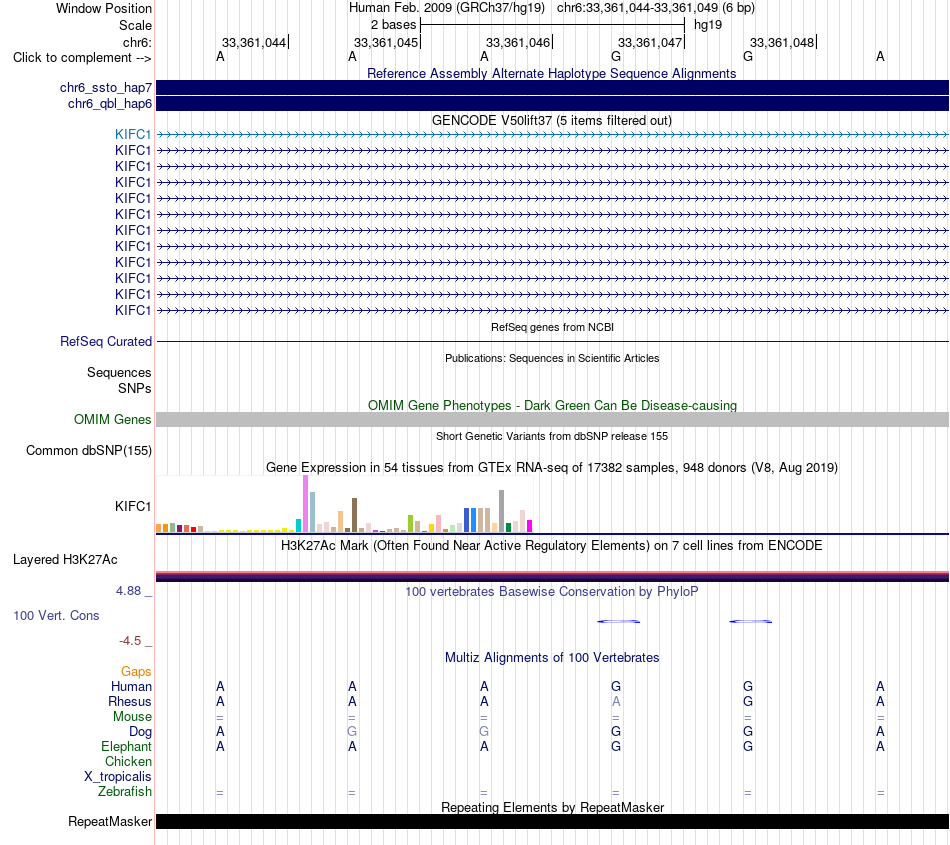Click the tallest violet bar in GTEx chart
The image size is (950, 845).
click(x=305, y=504)
